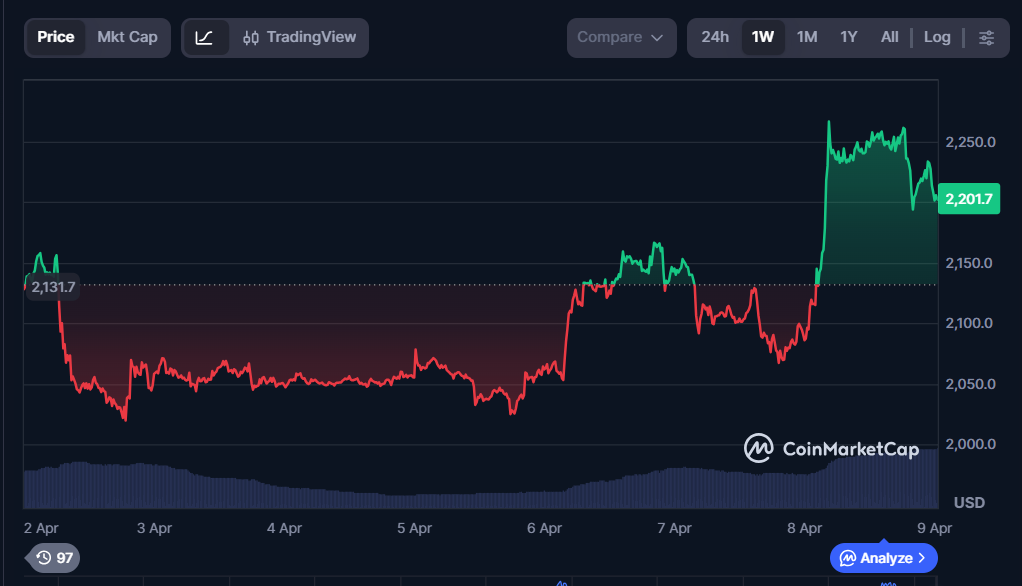This screenshot has width=1022, height=586.
Task: Select the 1W time range
Action: [x=763, y=38]
